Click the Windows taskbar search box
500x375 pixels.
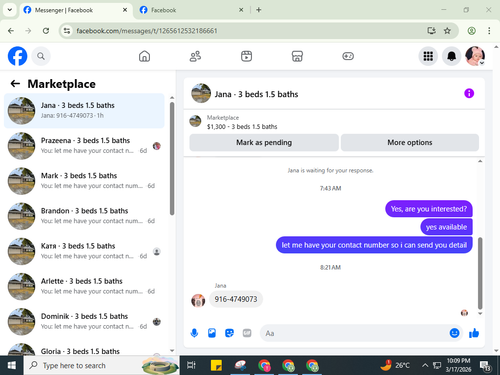(102, 365)
